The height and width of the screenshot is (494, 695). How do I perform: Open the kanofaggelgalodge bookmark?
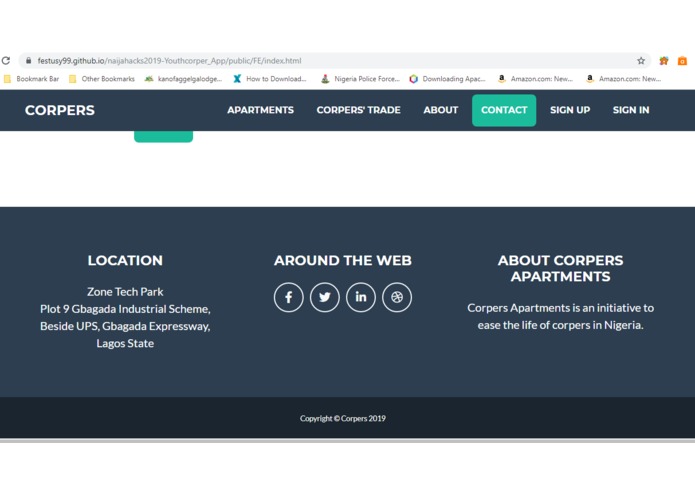point(184,79)
